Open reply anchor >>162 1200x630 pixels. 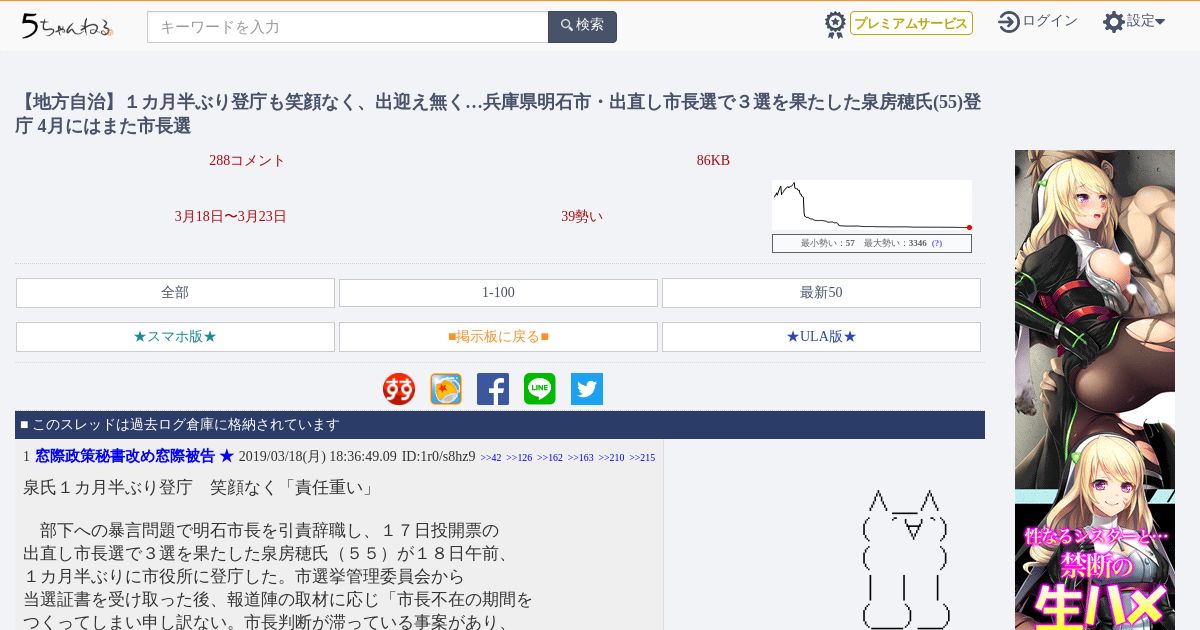point(550,458)
